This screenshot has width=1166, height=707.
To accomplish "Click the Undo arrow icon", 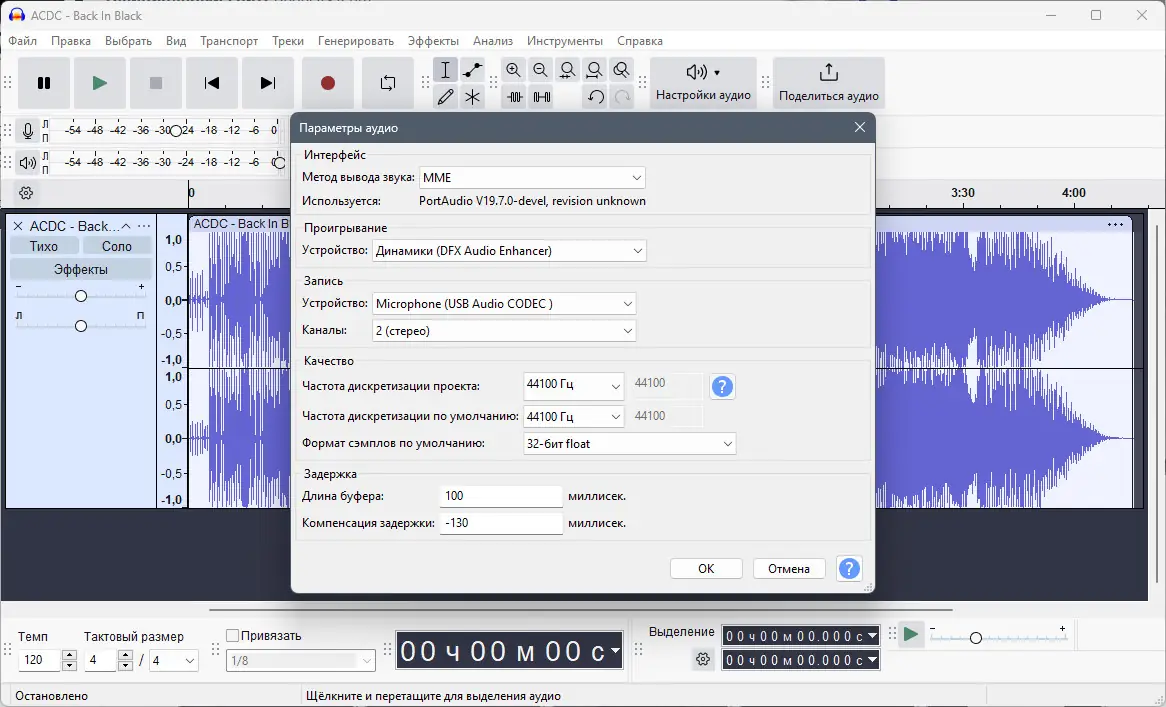I will point(596,97).
